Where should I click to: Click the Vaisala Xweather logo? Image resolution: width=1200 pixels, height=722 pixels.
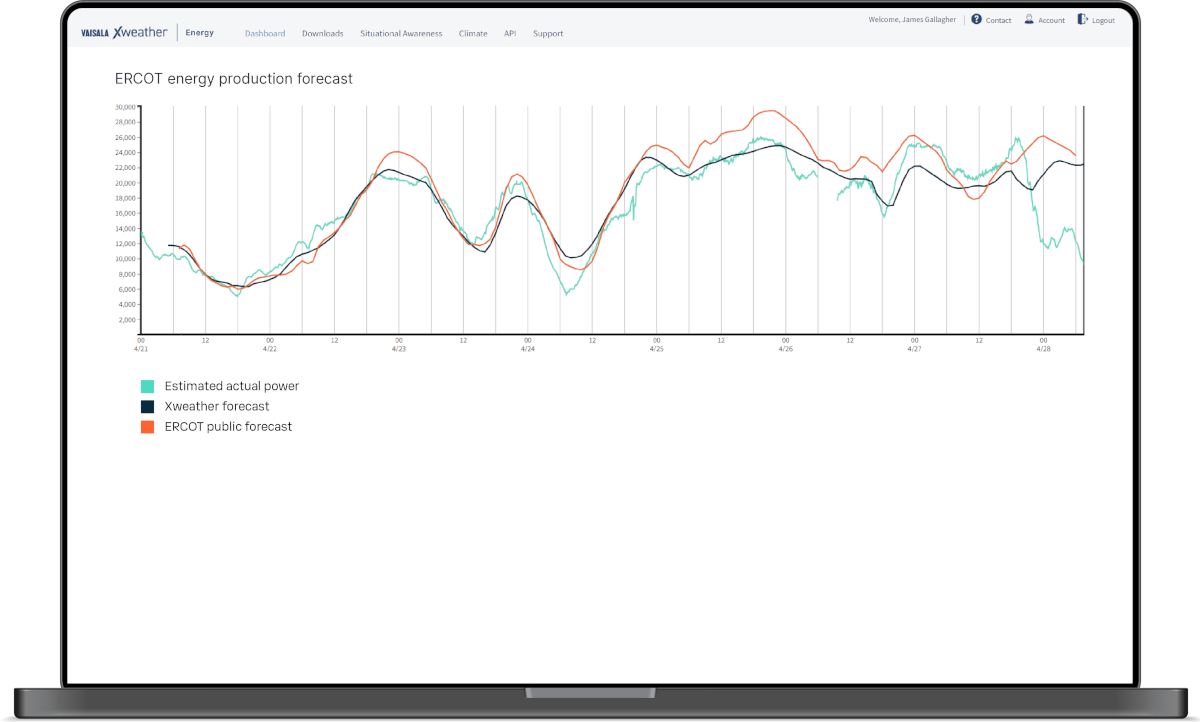[124, 33]
